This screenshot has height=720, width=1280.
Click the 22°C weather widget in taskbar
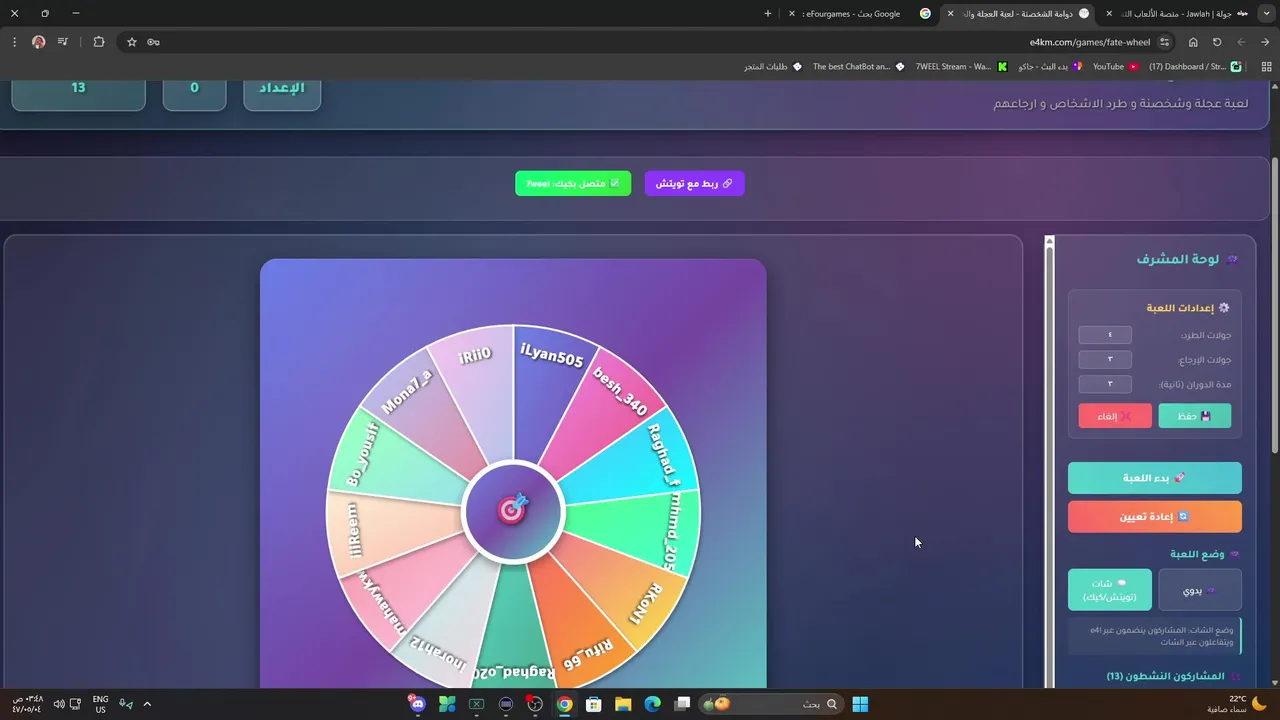[1236, 704]
